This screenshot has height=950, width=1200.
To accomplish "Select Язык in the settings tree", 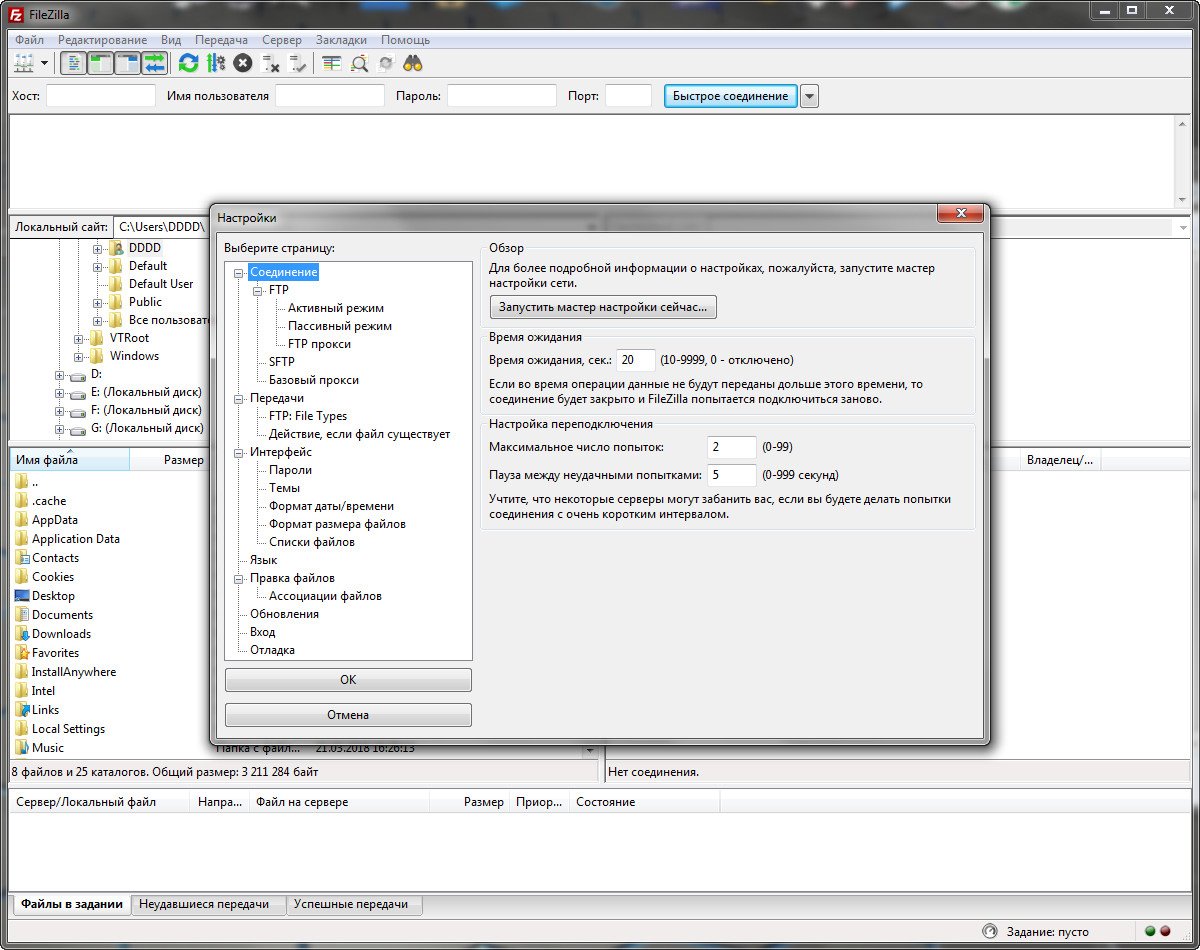I will tap(264, 560).
